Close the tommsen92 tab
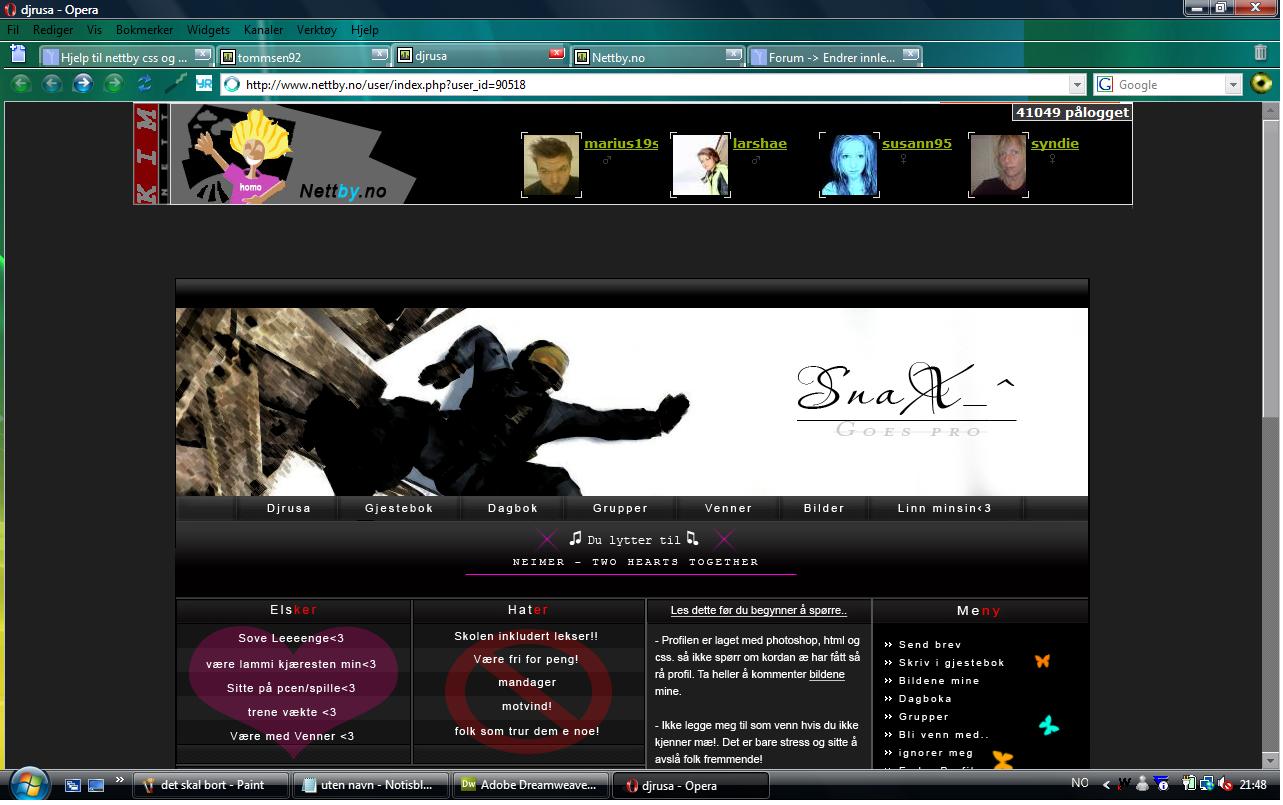 pyautogui.click(x=379, y=54)
